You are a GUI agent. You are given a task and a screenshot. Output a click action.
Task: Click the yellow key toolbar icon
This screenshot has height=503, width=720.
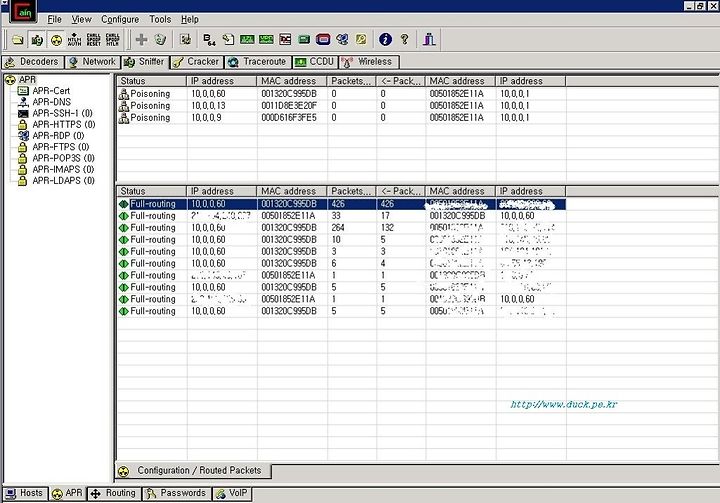click(x=361, y=40)
